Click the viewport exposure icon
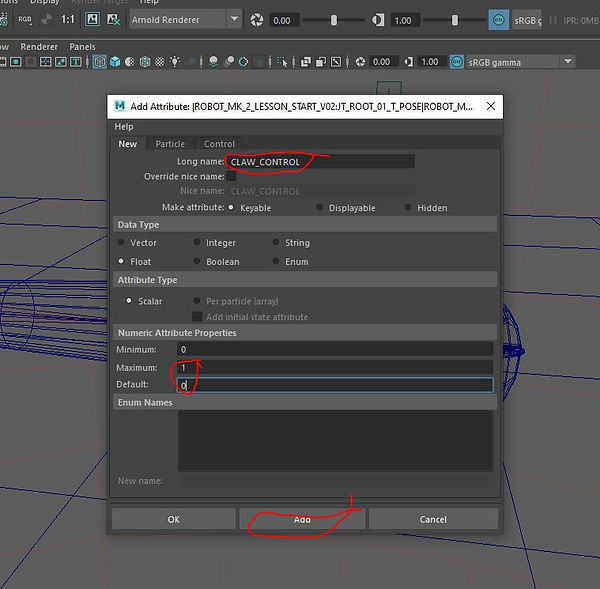Viewport: 600px width, 589px height. 360,62
